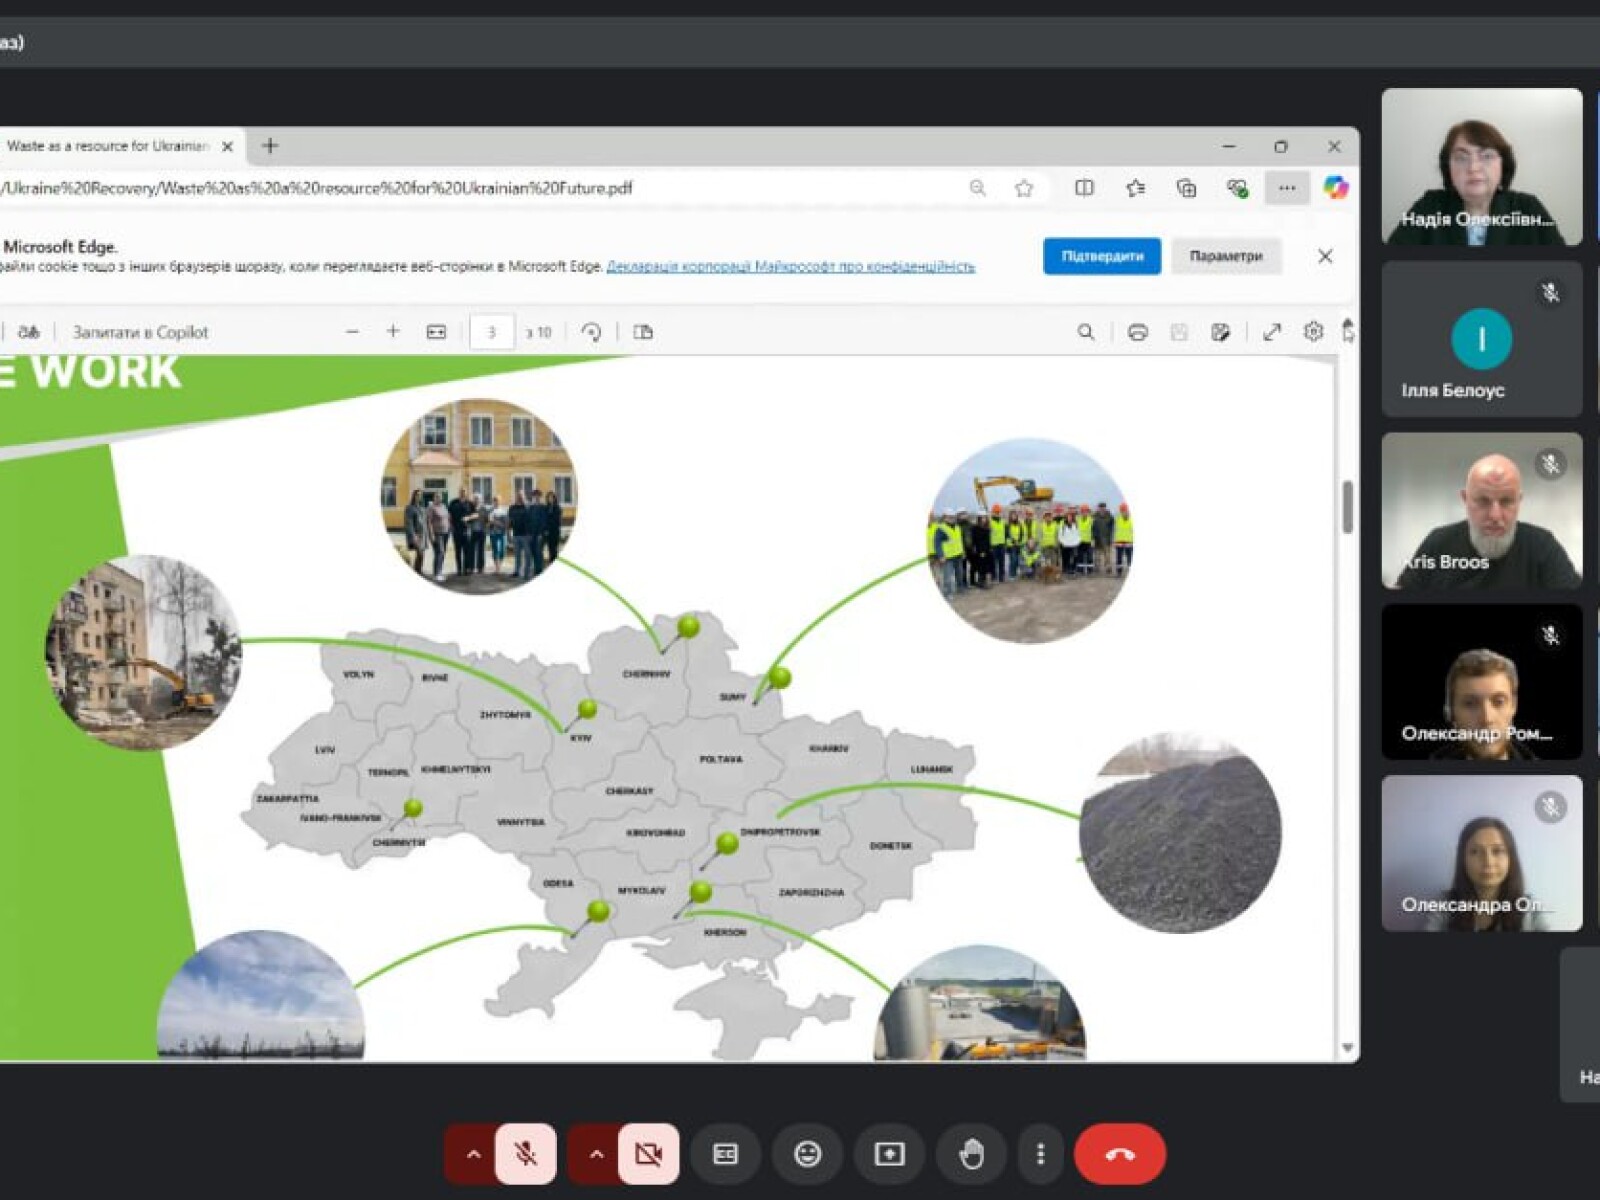The width and height of the screenshot is (1600, 1200).
Task: Click the 'KYIV' label on the map
Action: [x=580, y=738]
